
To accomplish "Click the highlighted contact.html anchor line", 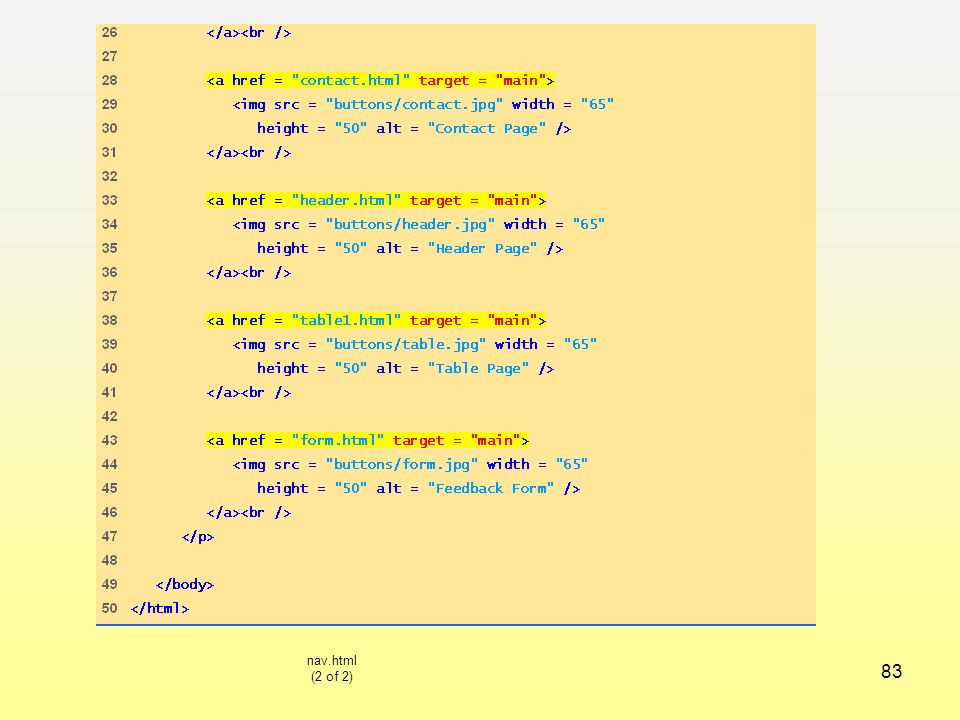I will 380,80.
